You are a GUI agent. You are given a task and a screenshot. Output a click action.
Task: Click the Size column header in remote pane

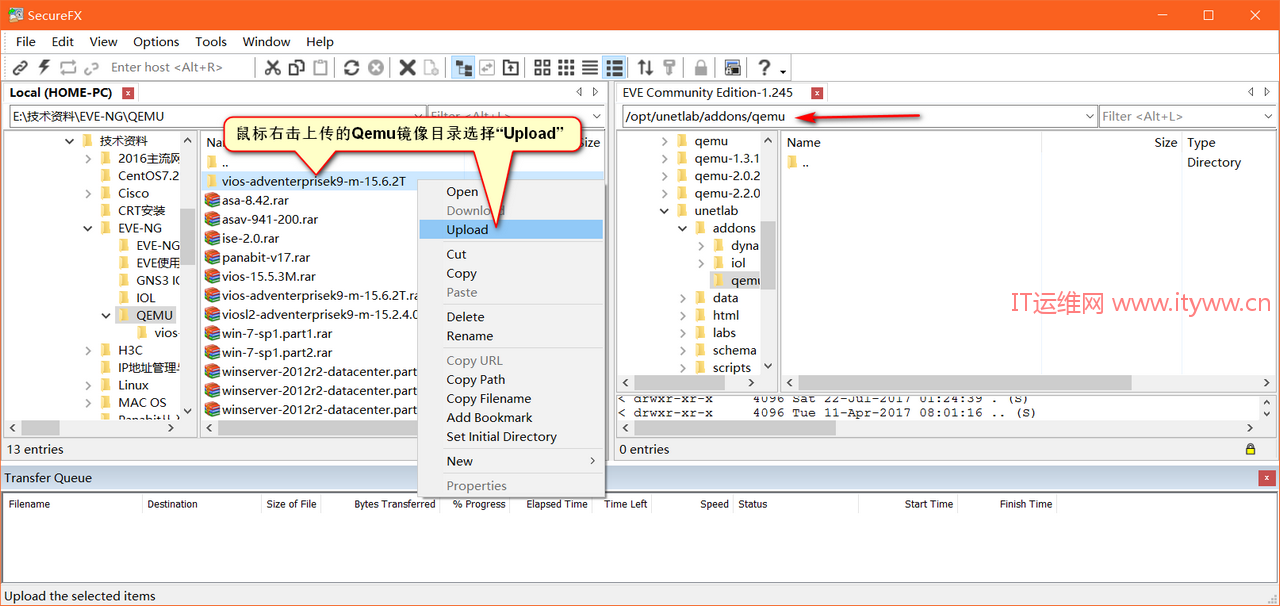click(1165, 143)
